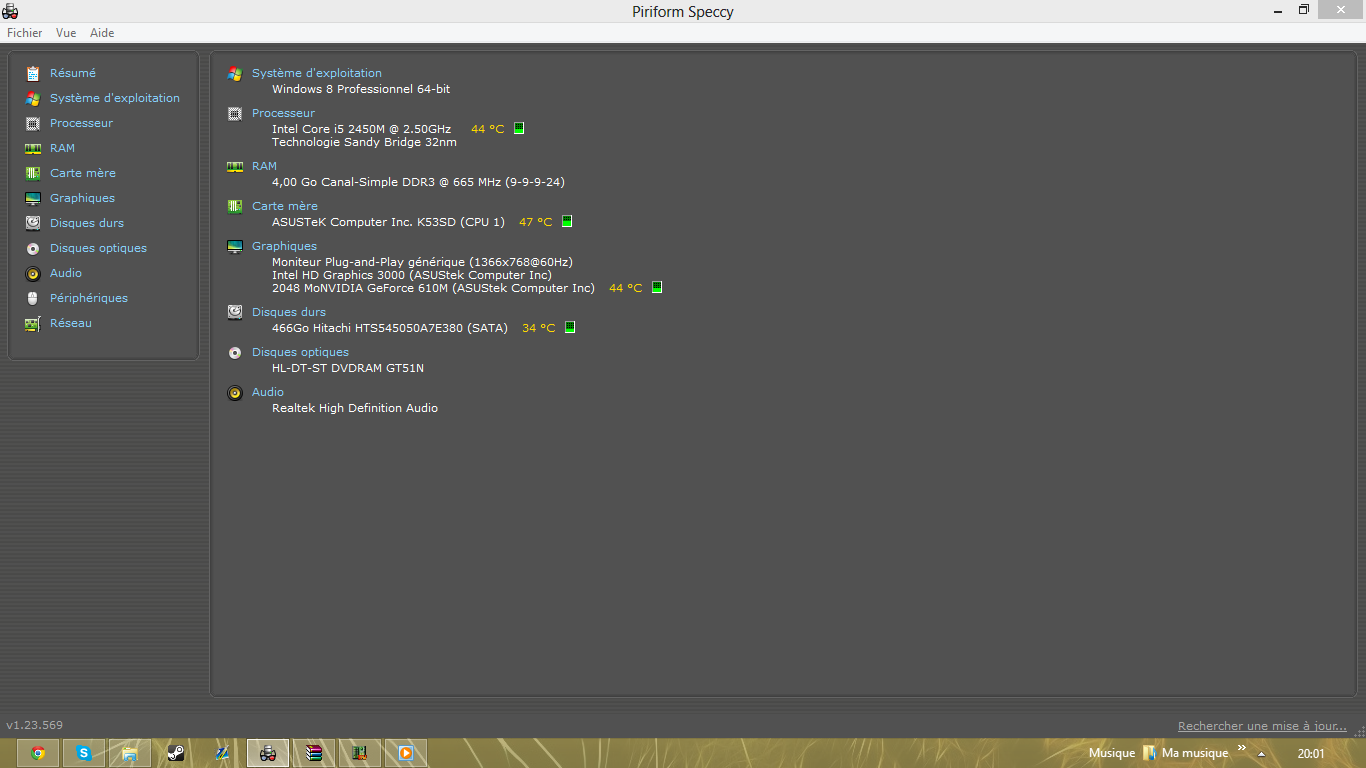This screenshot has width=1366, height=768.
Task: Click the Hitachi hard drive temperature gauge icon
Action: [570, 327]
